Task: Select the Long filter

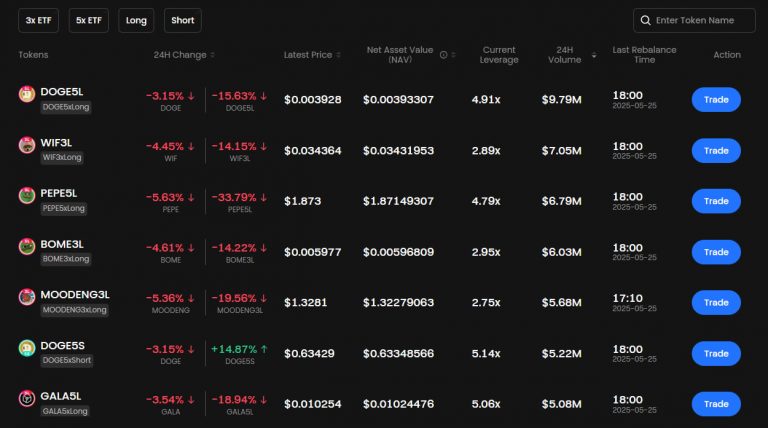Action: (x=136, y=21)
